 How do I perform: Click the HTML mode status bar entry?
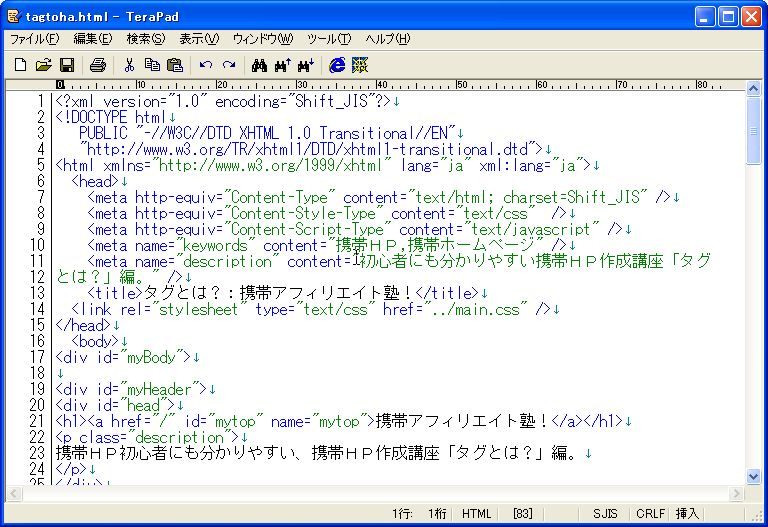[477, 513]
